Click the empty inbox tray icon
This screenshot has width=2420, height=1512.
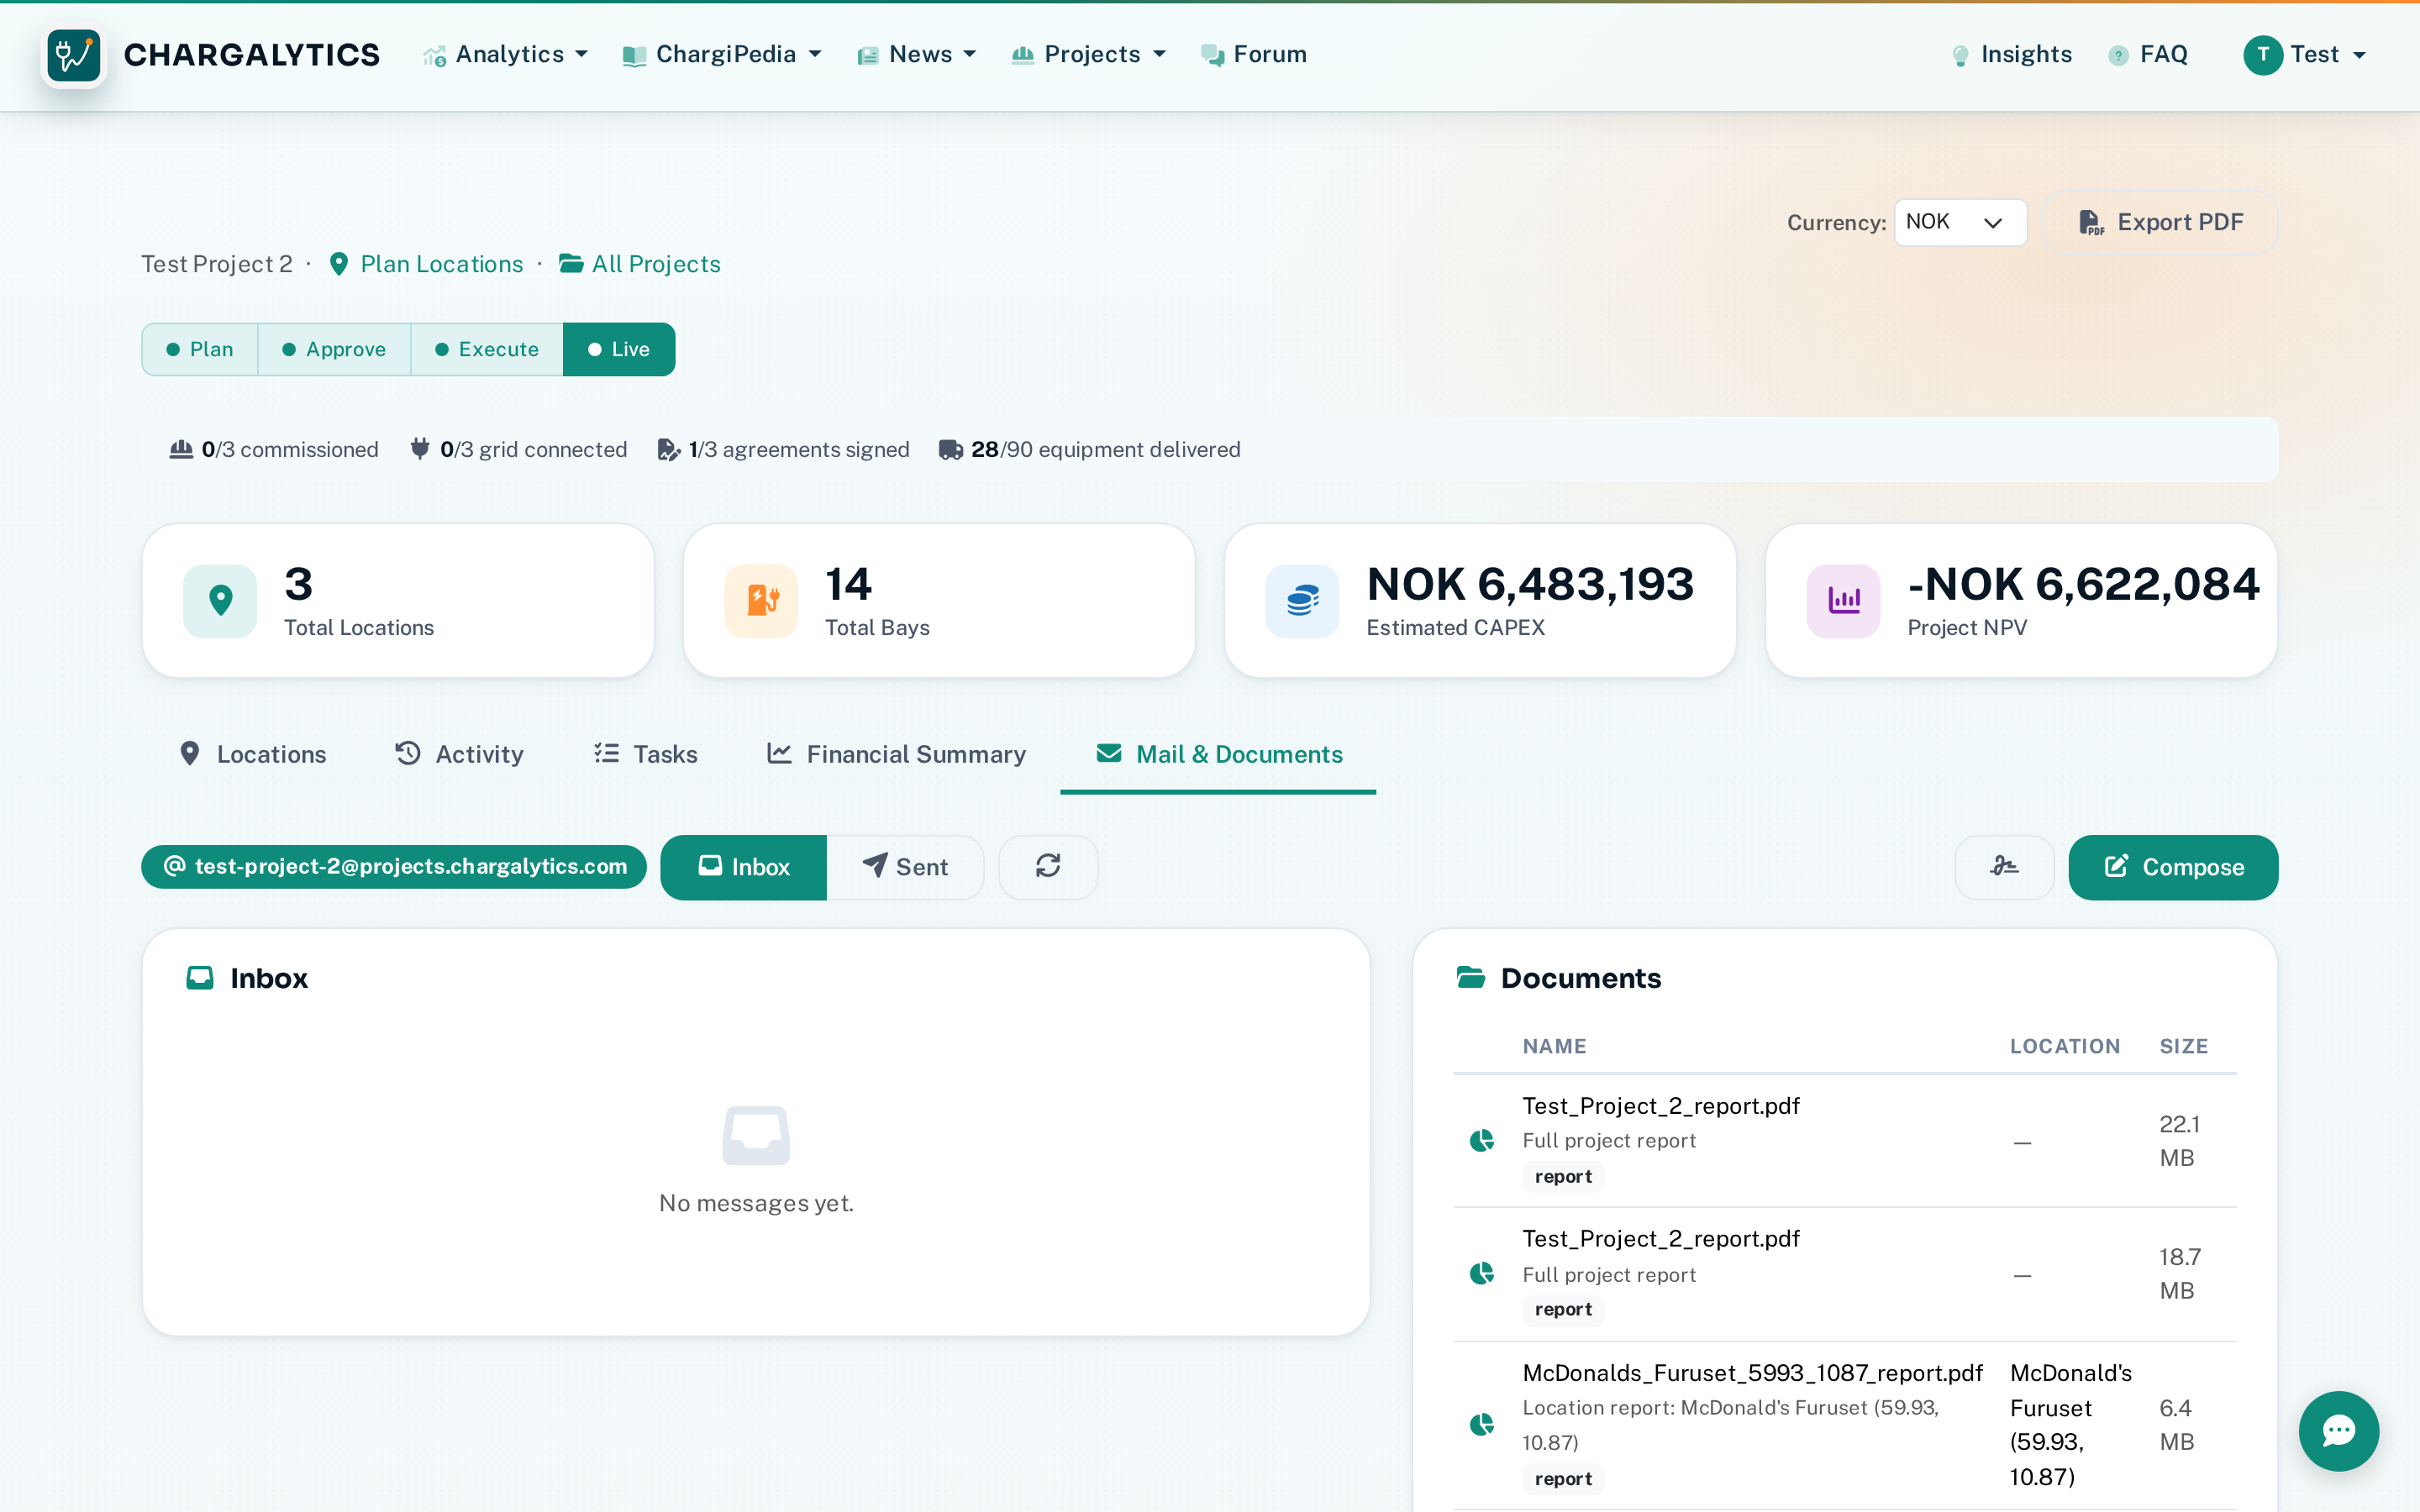pos(756,1135)
